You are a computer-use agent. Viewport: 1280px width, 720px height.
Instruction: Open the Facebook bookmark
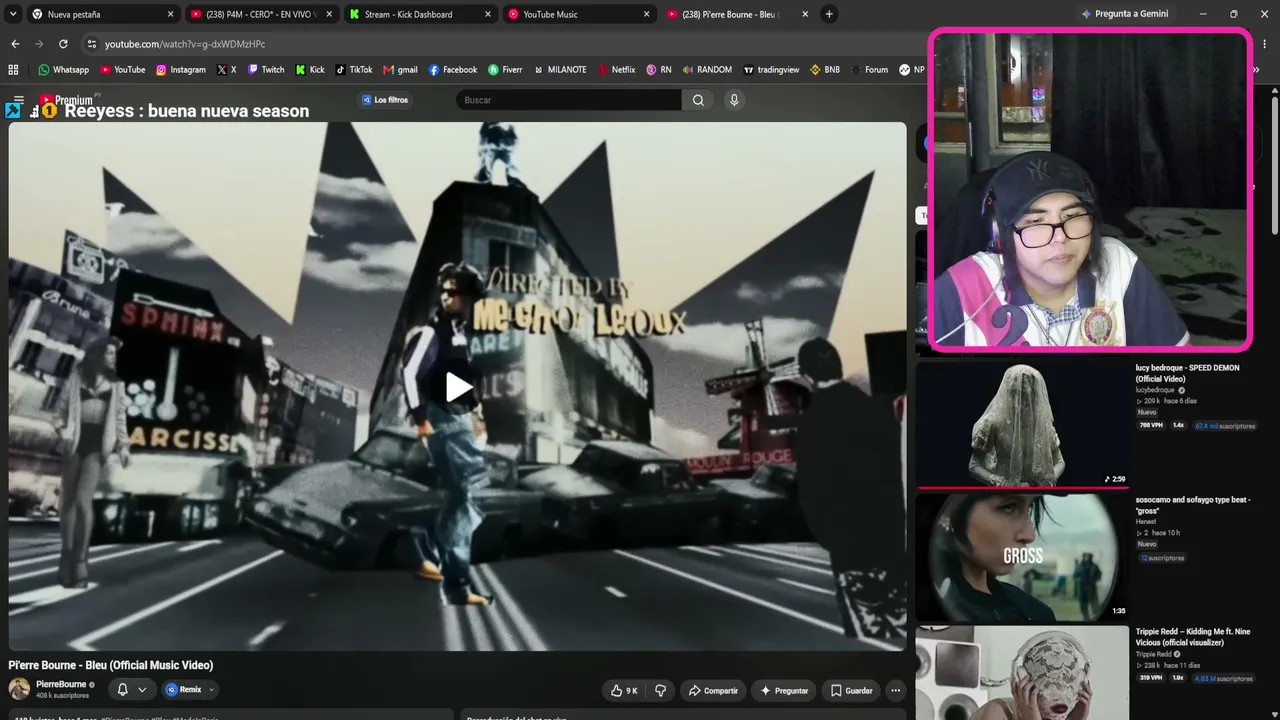tap(453, 70)
